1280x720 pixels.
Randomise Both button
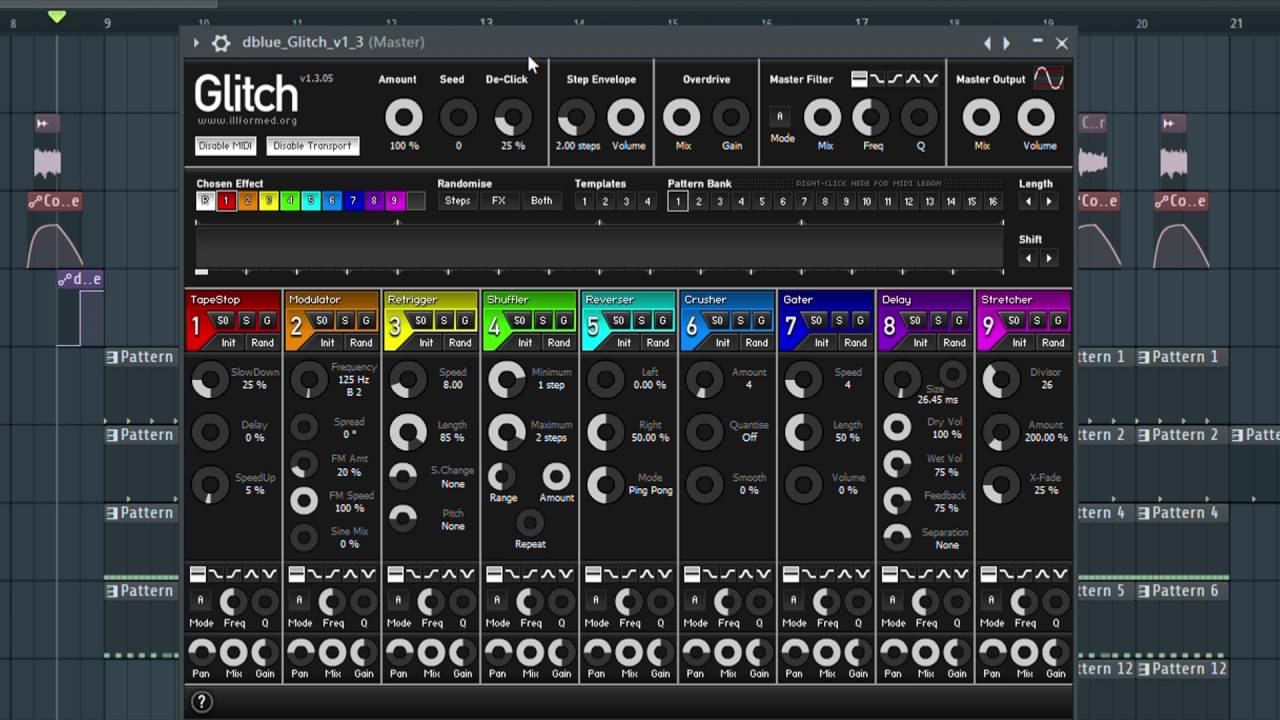coord(541,201)
